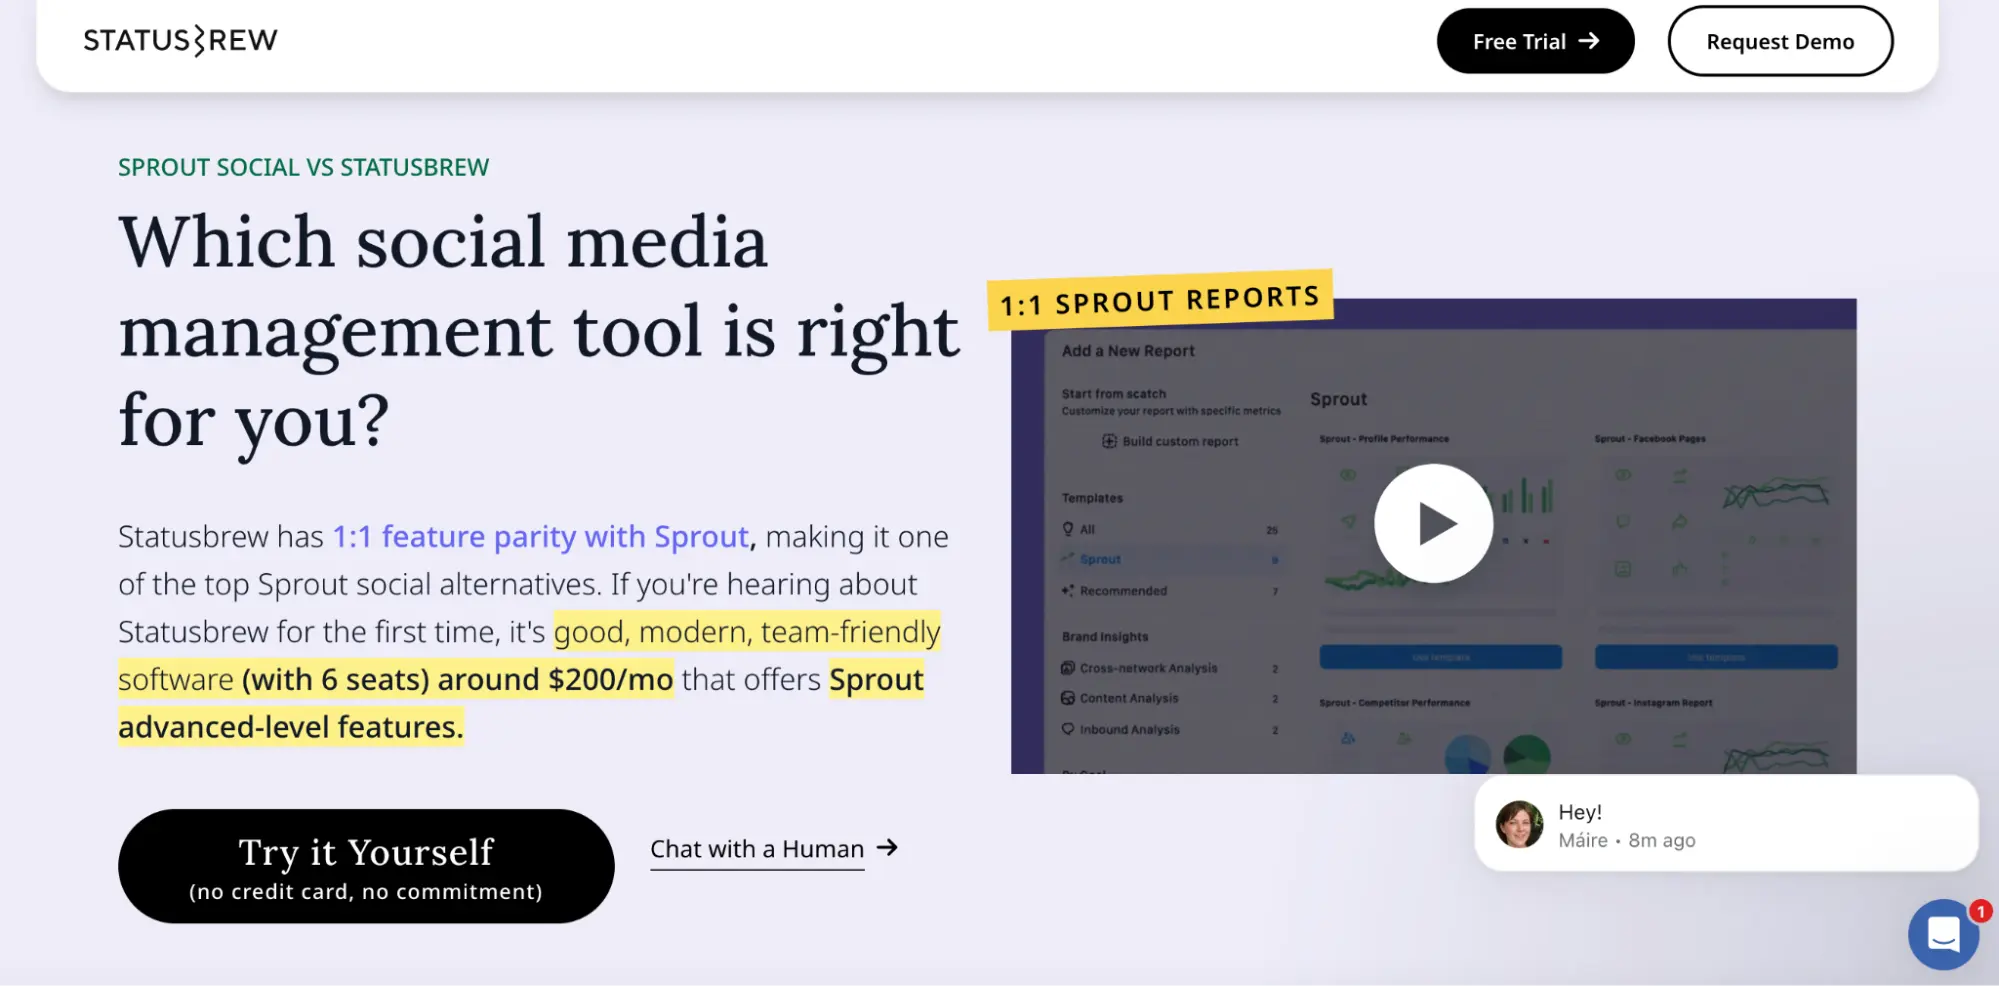The height and width of the screenshot is (986, 1999).
Task: Click the Content Analysis icon
Action: (x=1068, y=698)
